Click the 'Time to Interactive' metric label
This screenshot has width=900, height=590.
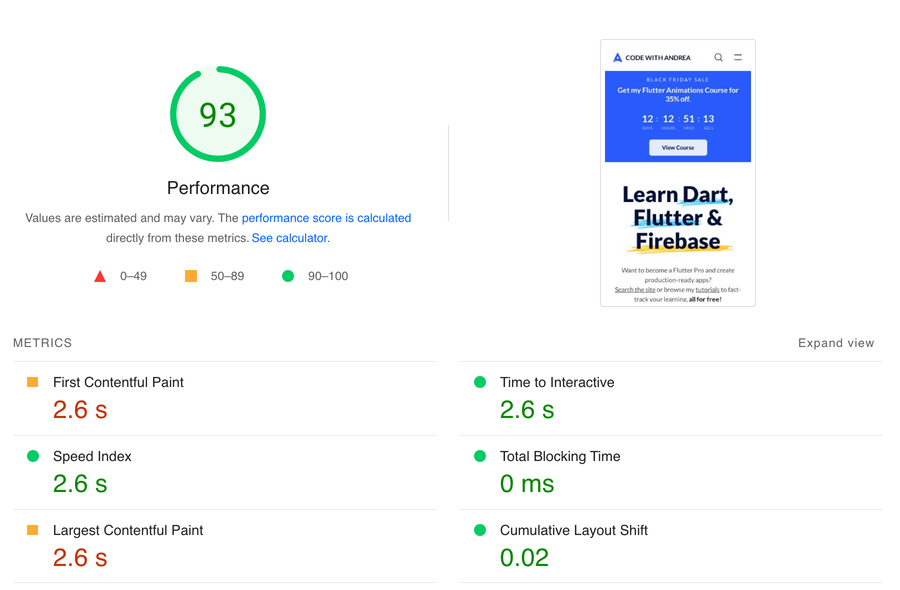tap(557, 382)
